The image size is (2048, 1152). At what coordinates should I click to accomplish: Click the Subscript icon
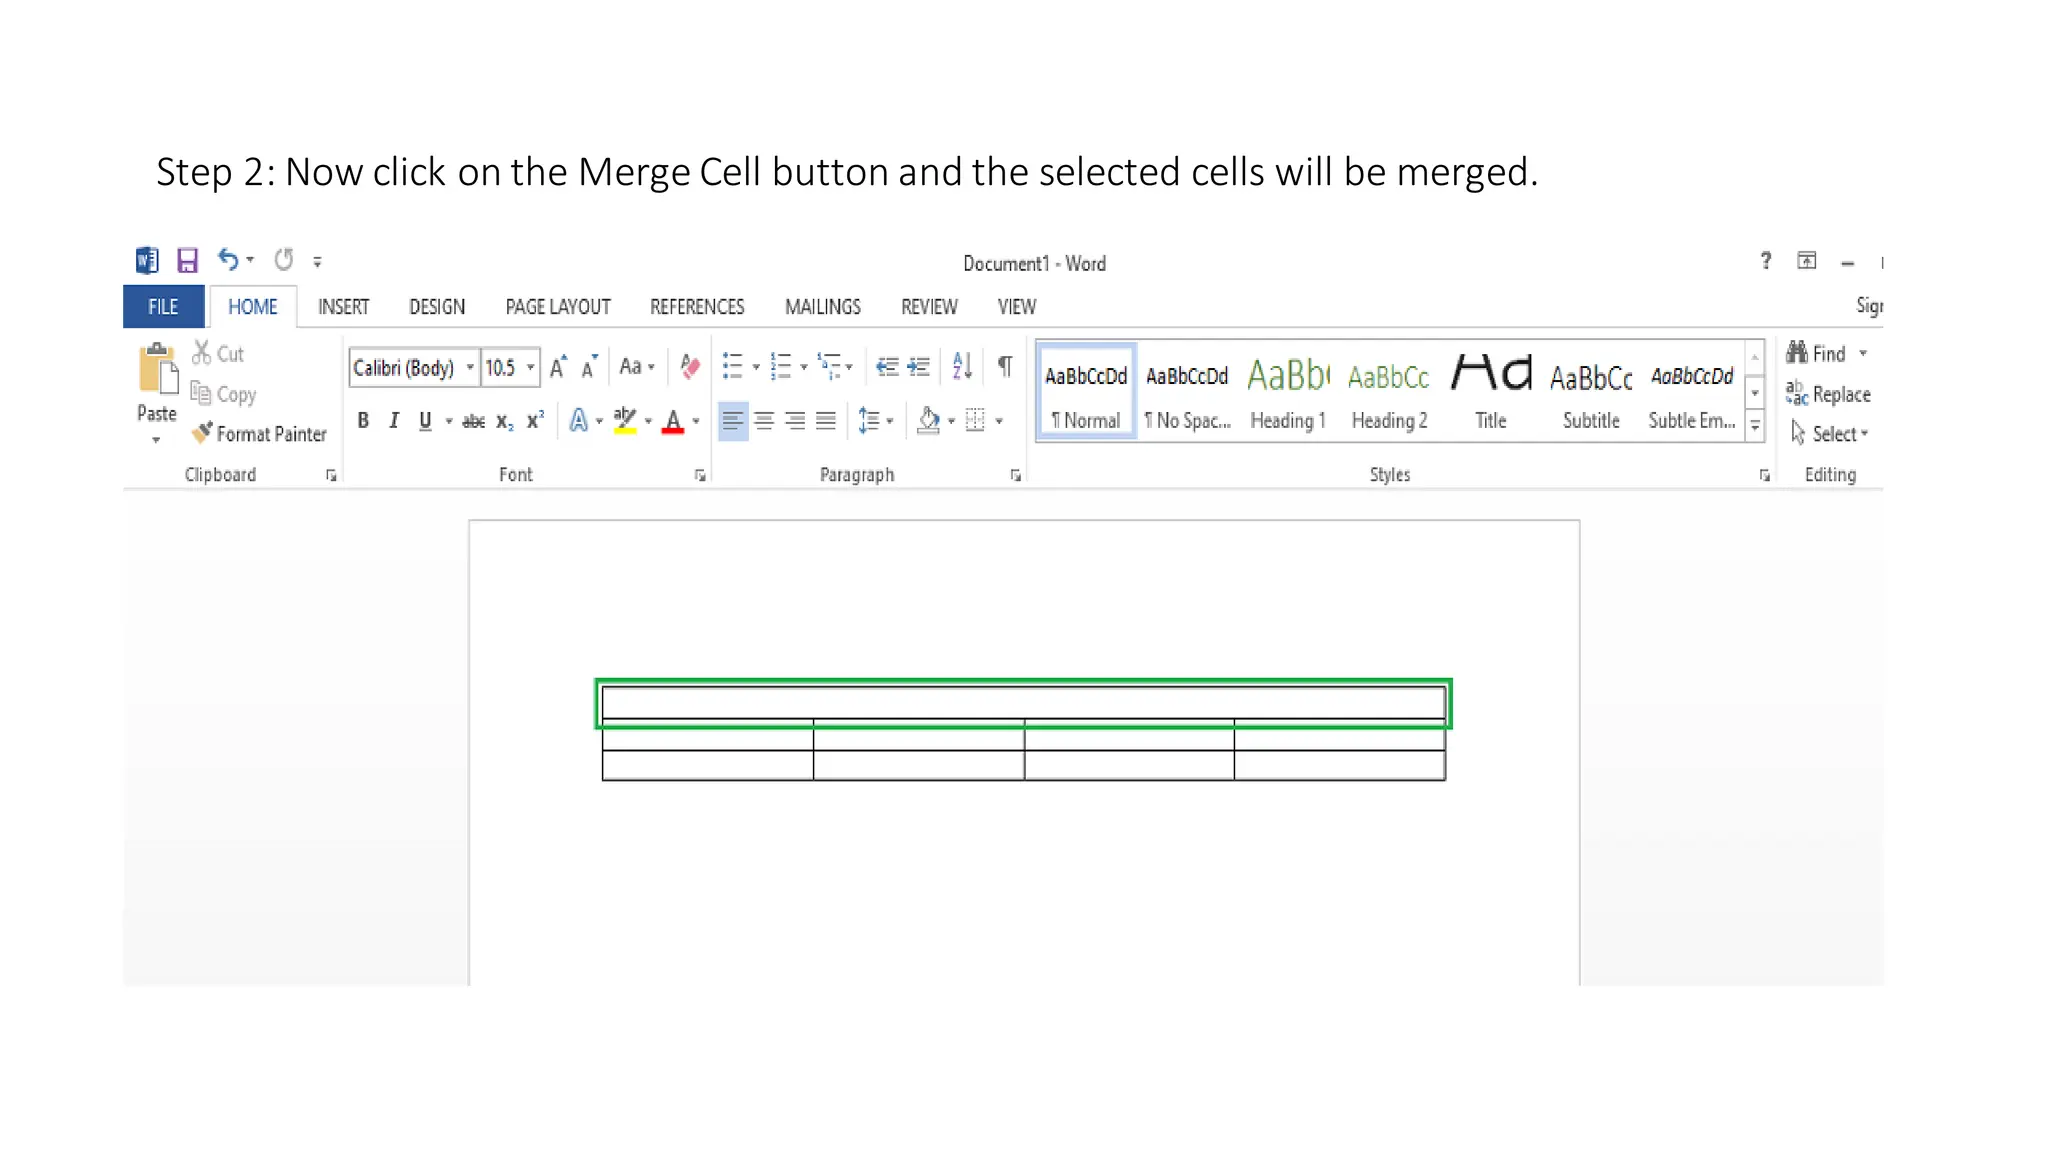click(504, 421)
